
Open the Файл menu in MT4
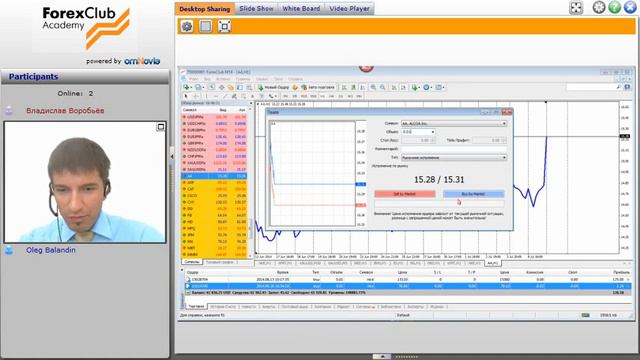coord(193,79)
